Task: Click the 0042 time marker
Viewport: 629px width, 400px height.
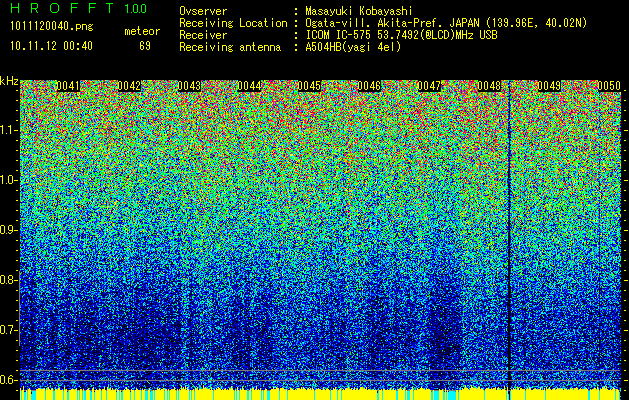Action: (x=129, y=86)
